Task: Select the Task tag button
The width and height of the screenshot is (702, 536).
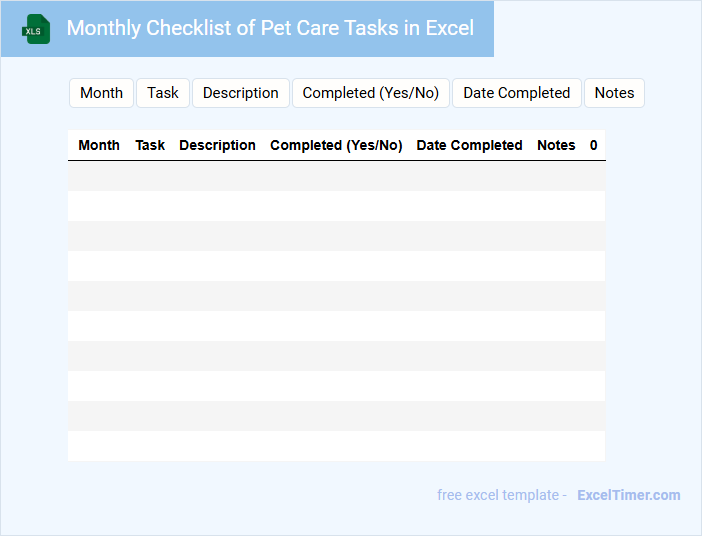Action: click(163, 93)
